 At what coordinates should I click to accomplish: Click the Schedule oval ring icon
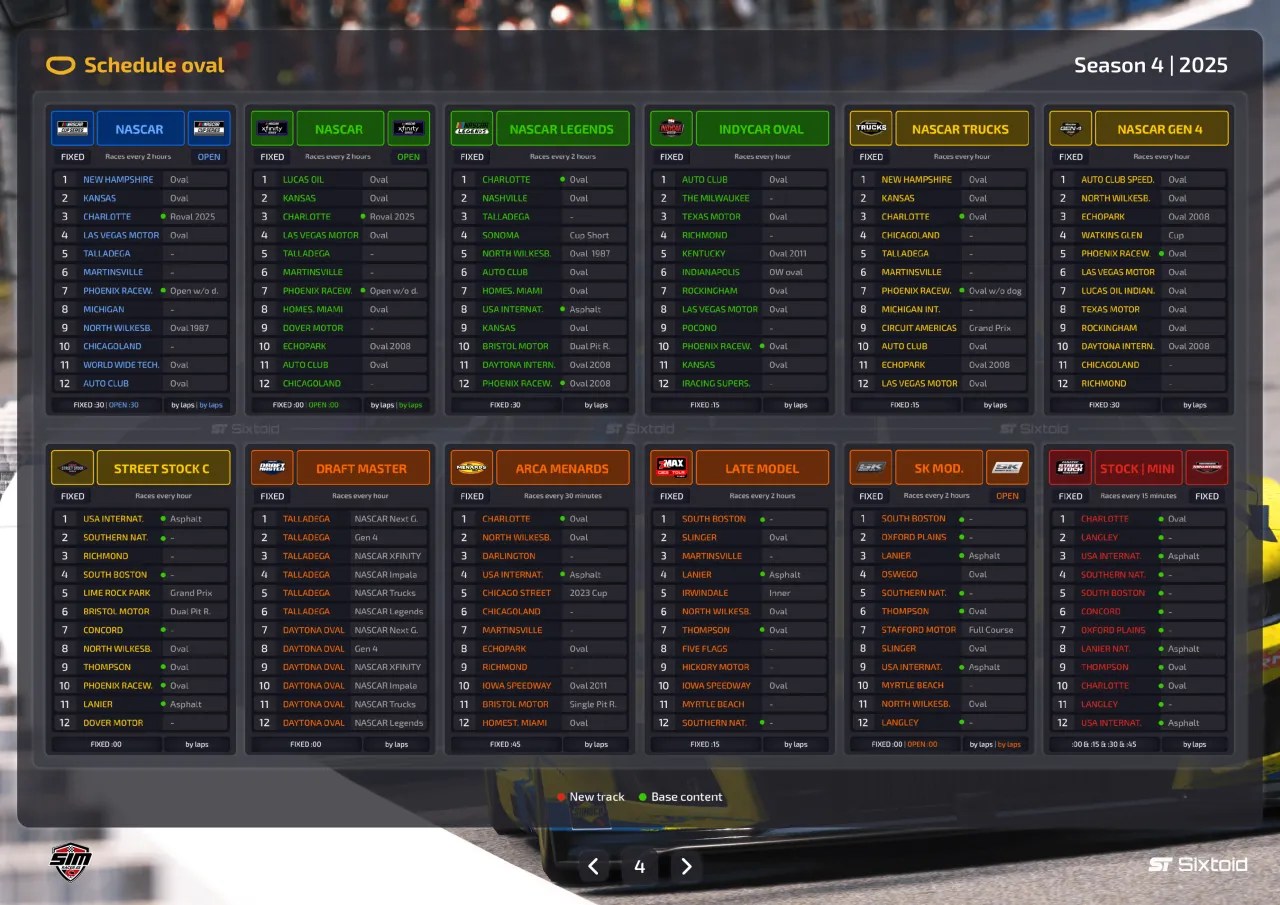click(x=61, y=66)
